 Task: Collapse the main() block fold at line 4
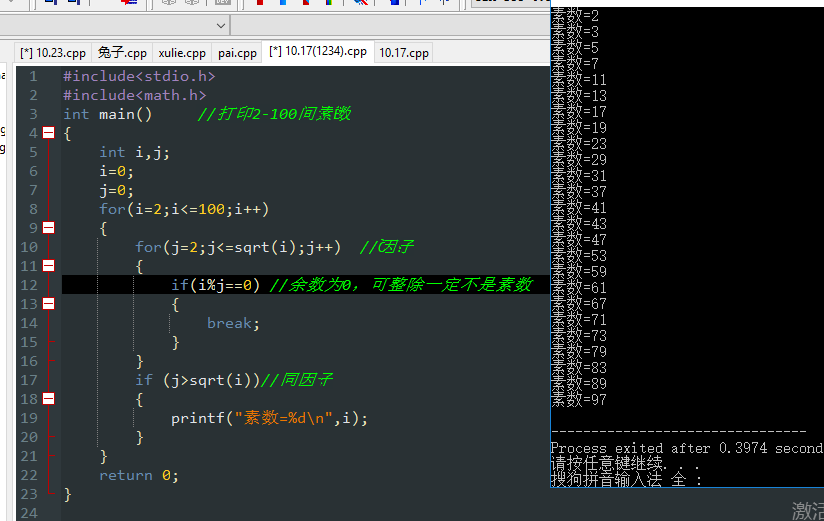point(48,132)
